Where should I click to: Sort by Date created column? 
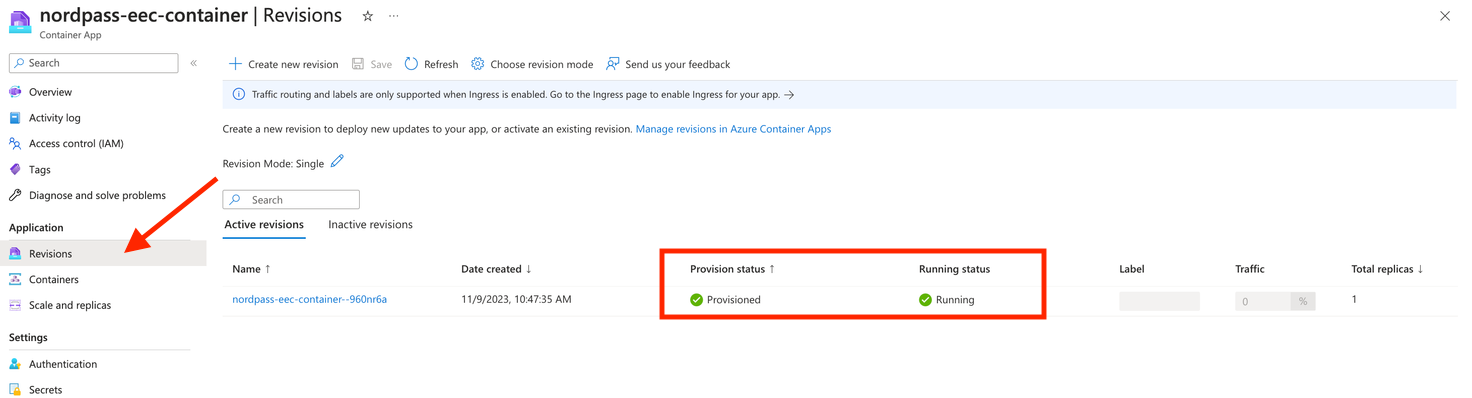pos(496,269)
